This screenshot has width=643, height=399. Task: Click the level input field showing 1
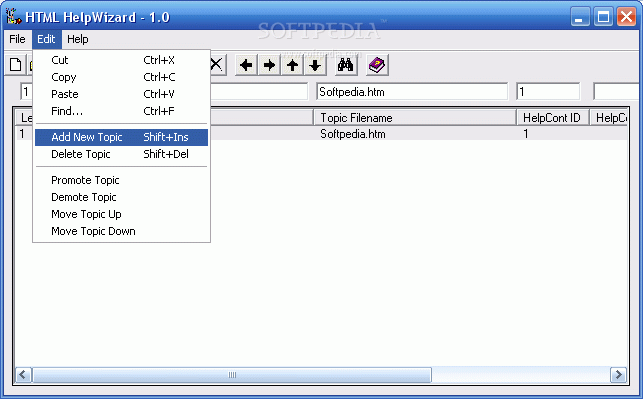(x=26, y=91)
